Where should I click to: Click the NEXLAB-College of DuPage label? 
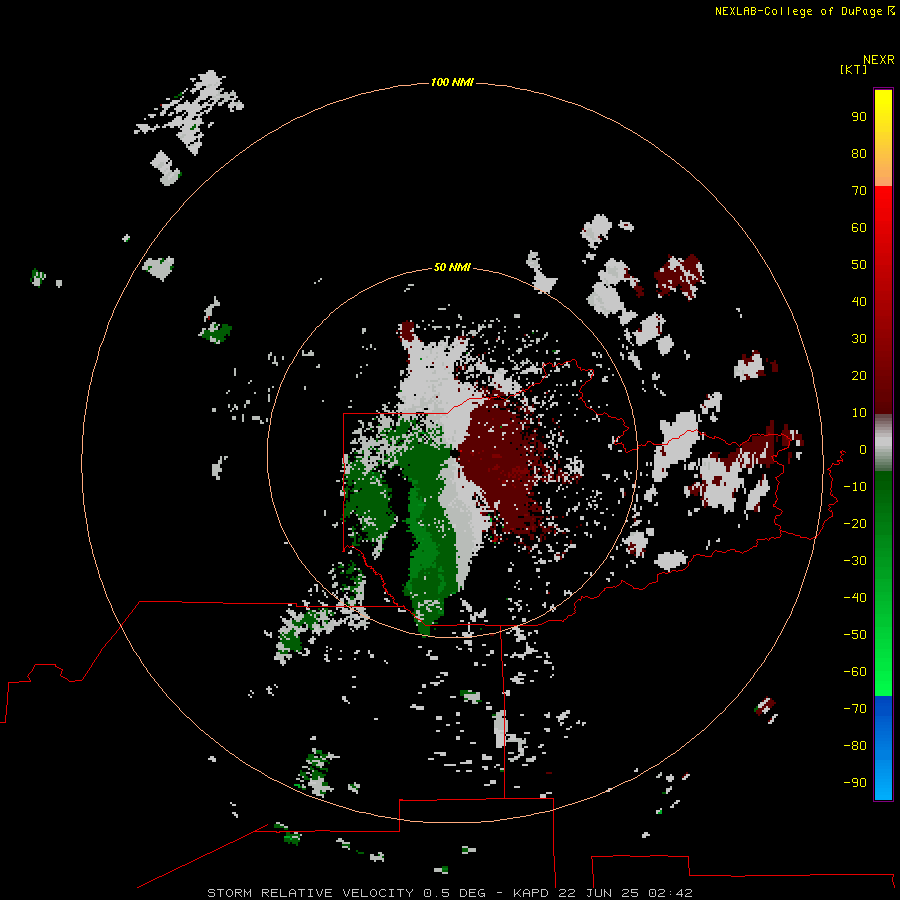[x=798, y=11]
